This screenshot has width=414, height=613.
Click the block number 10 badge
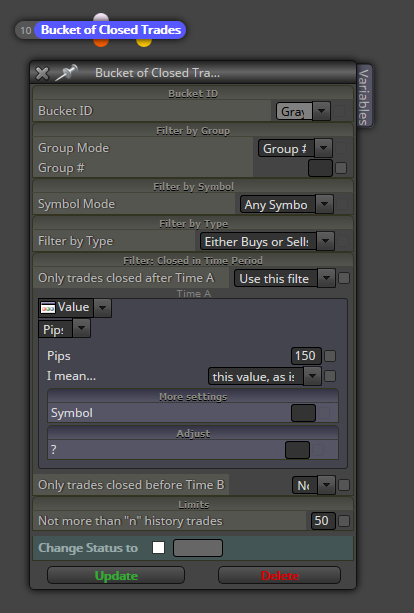pos(25,30)
